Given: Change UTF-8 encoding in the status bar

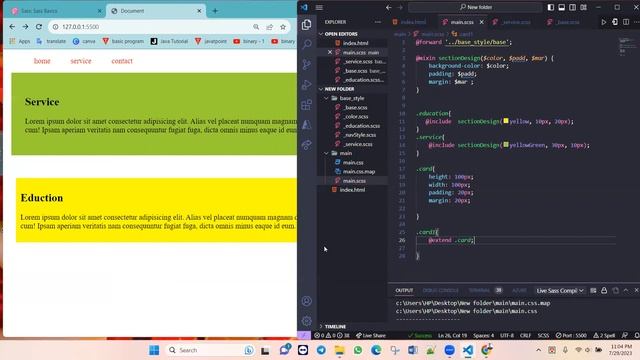Looking at the screenshot, I should coord(507,336).
